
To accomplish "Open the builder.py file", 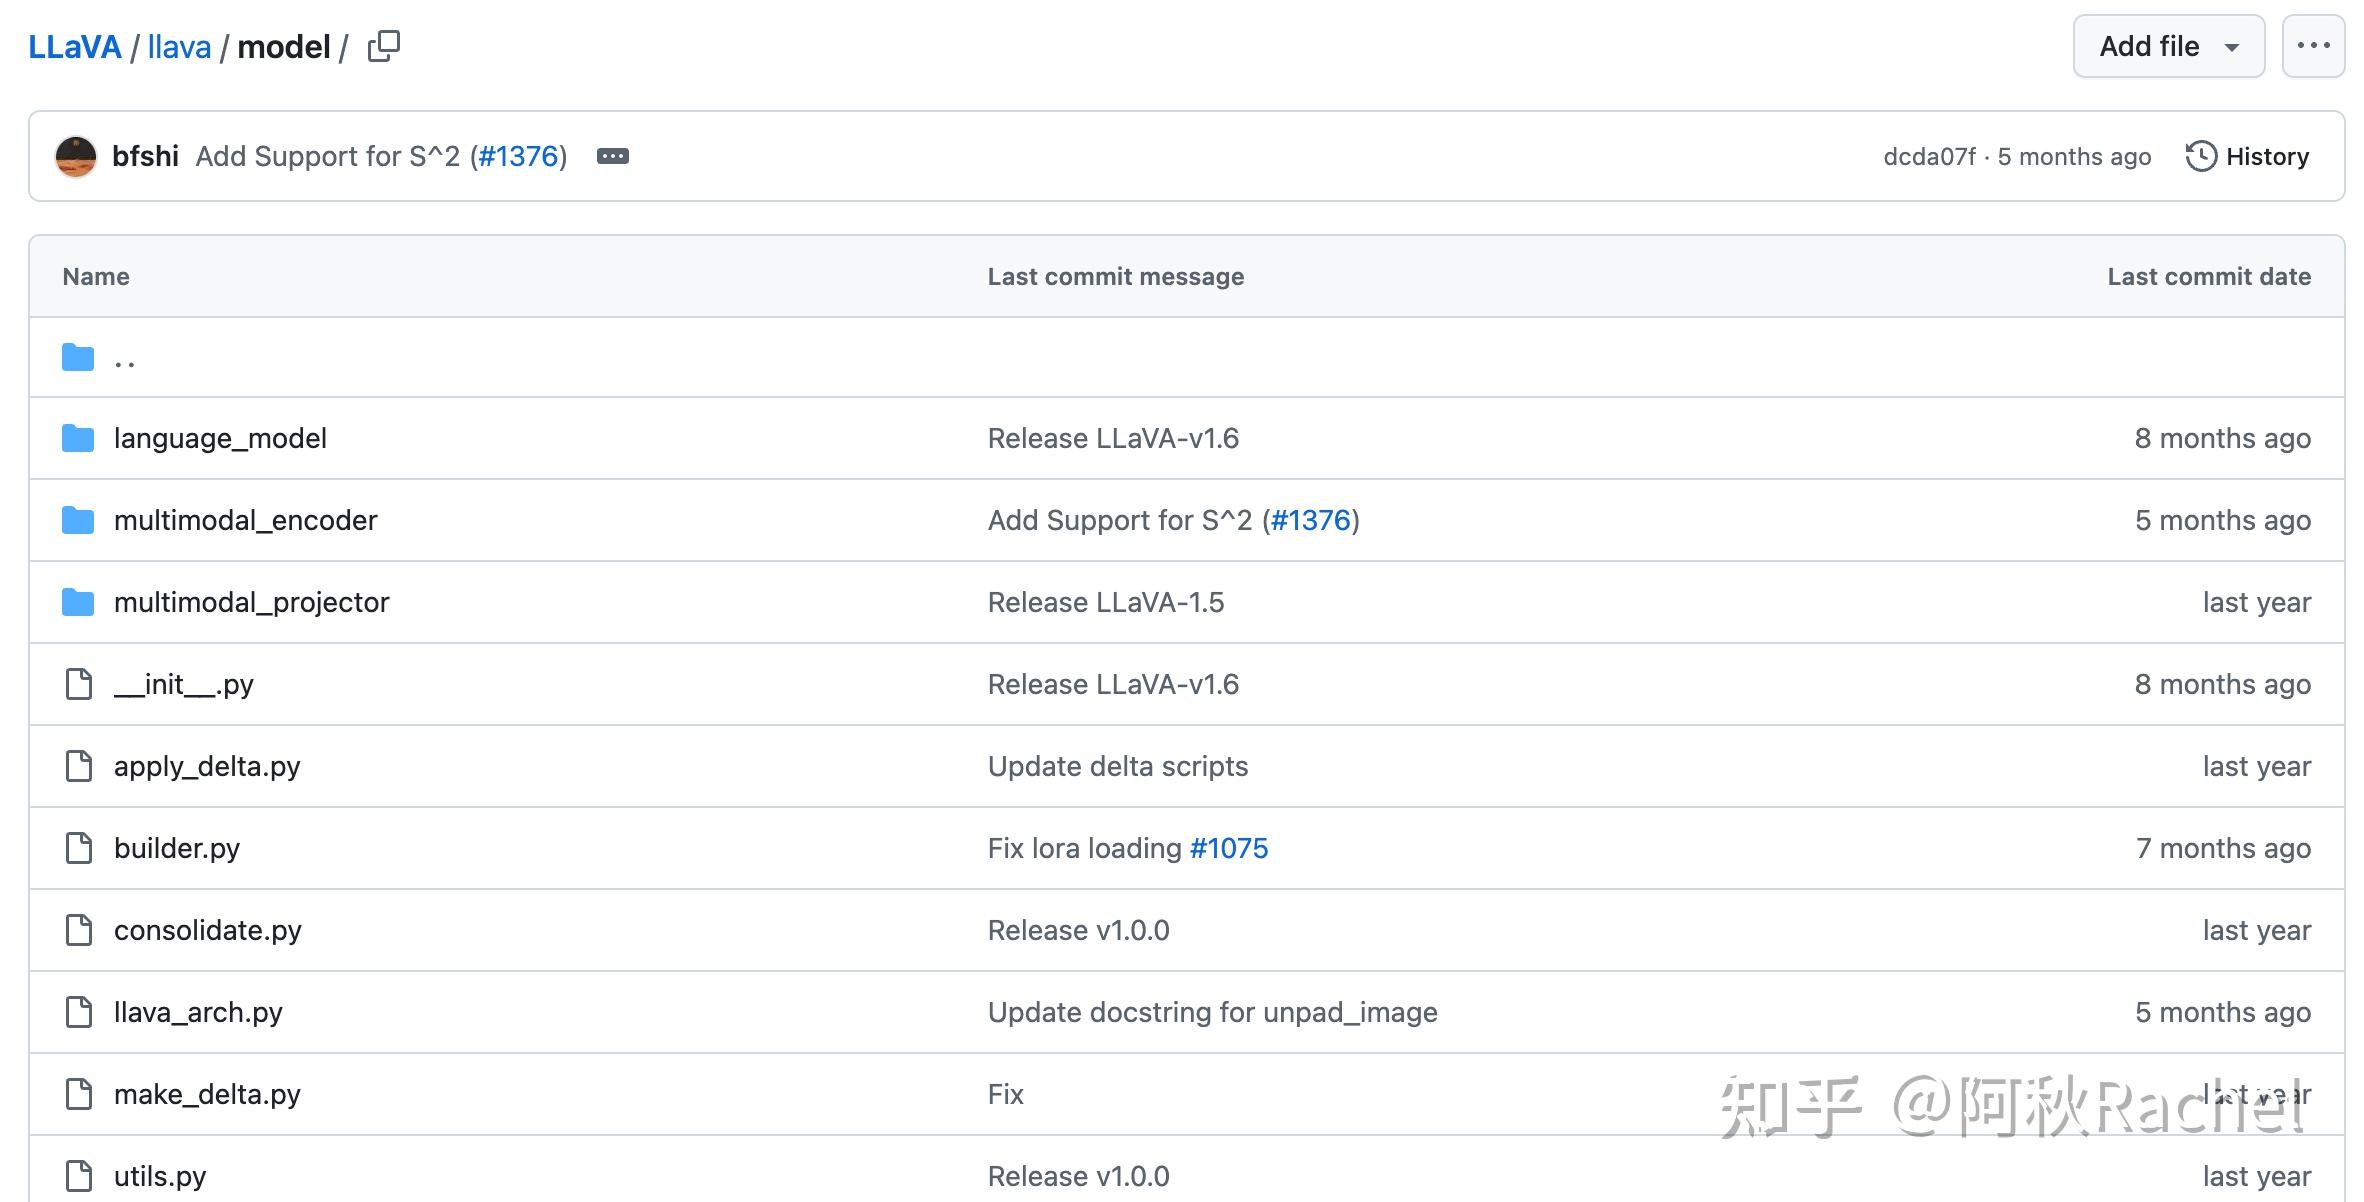I will click(x=177, y=848).
